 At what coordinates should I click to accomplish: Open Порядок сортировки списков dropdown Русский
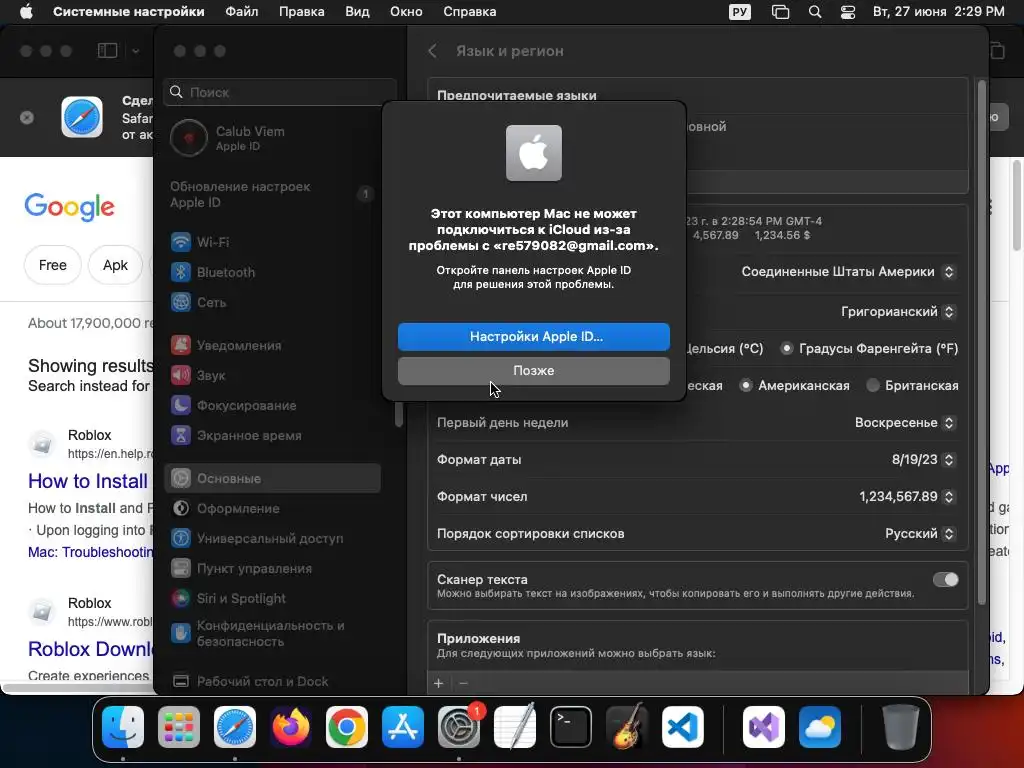tap(920, 534)
